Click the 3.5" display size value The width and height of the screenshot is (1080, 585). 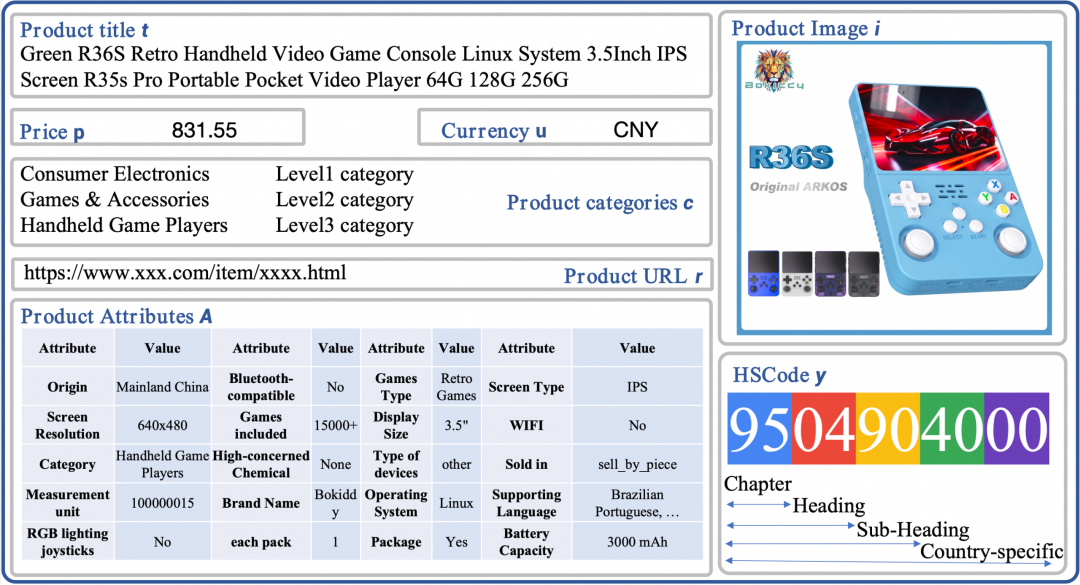pos(457,426)
